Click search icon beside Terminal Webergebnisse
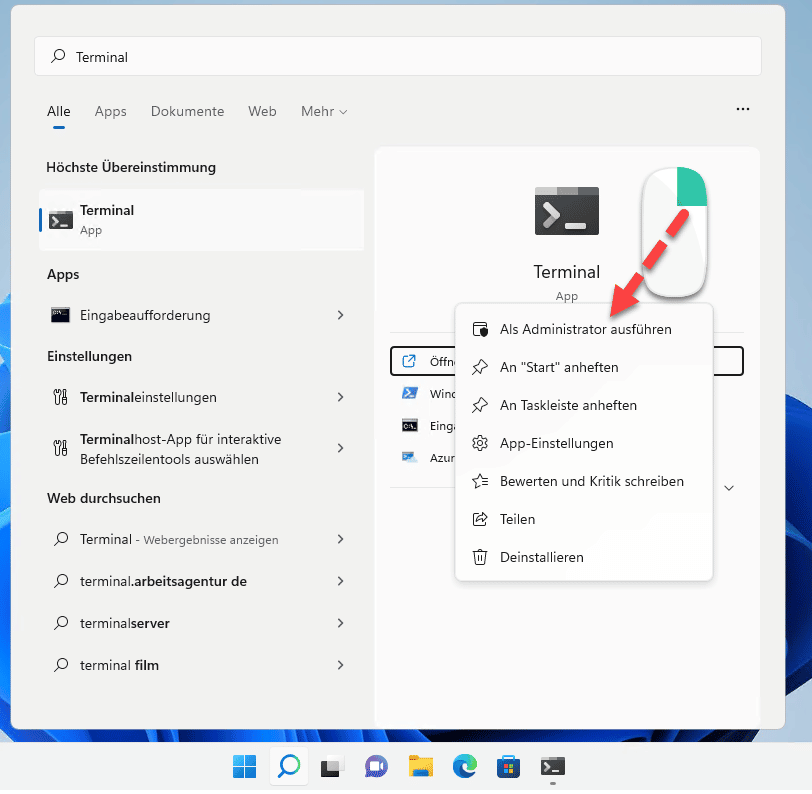 tap(61, 539)
